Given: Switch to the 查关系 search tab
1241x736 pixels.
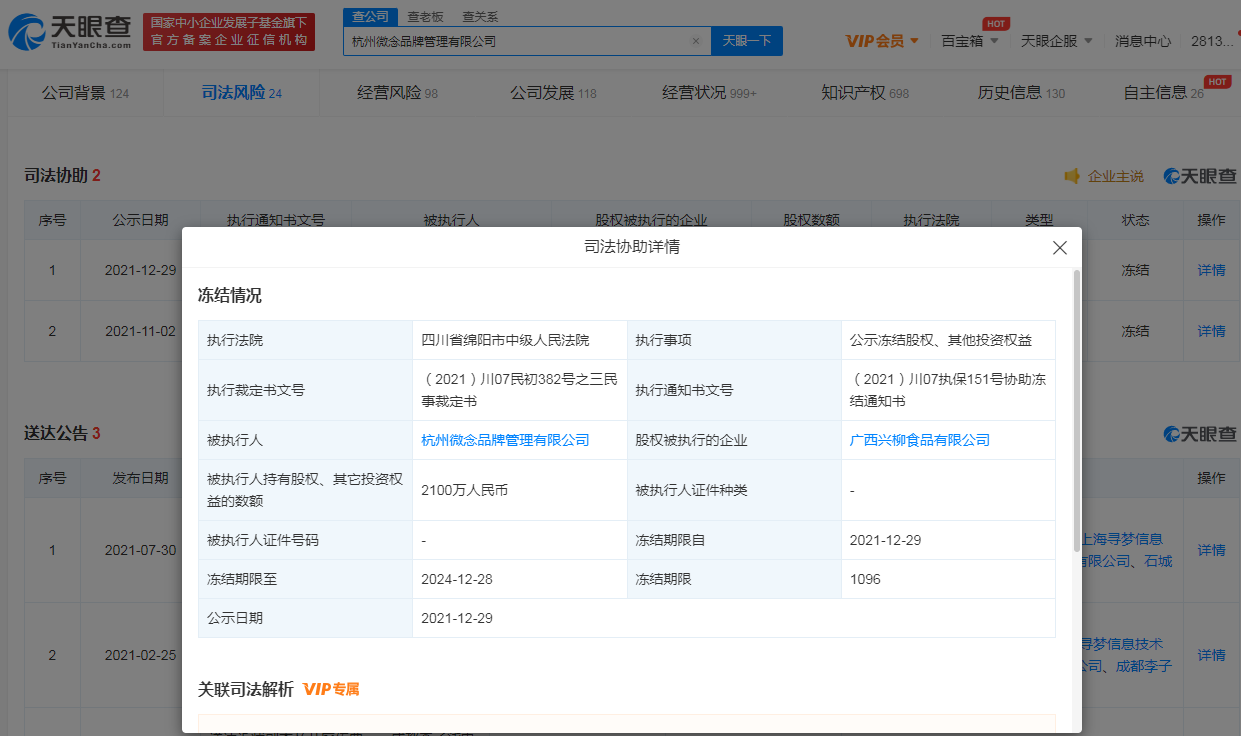Looking at the screenshot, I should (480, 17).
